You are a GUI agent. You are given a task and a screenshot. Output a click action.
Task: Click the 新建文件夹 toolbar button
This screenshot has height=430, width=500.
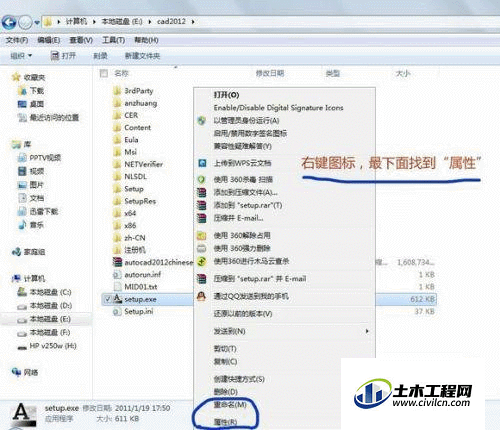[142, 56]
